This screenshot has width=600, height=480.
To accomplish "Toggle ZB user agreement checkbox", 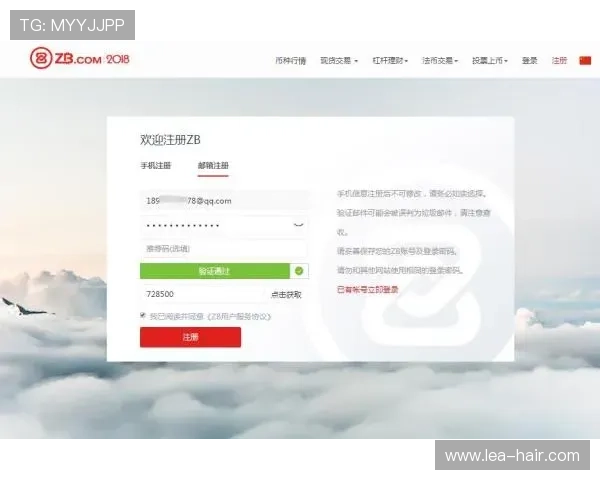I will coord(143,315).
